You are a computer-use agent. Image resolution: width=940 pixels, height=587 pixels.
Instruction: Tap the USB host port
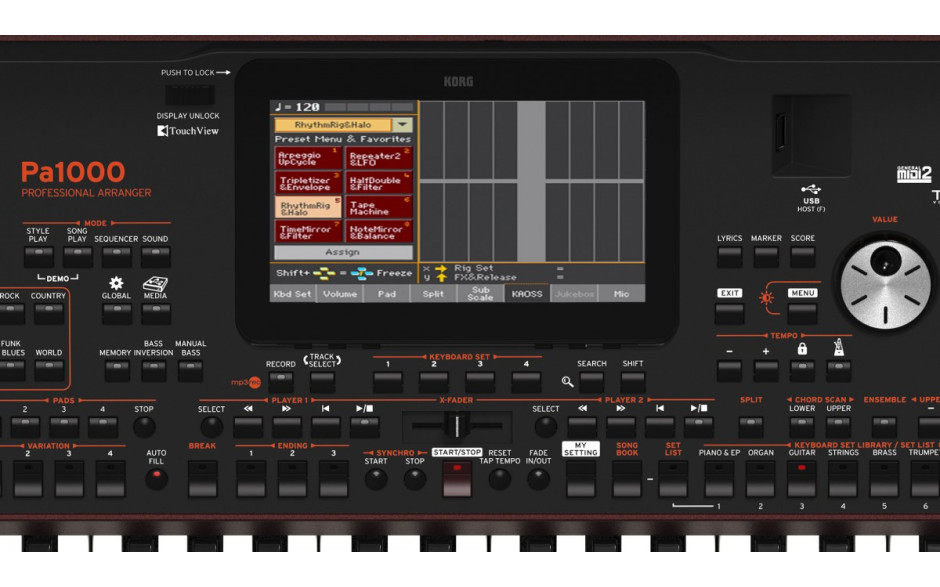point(781,132)
